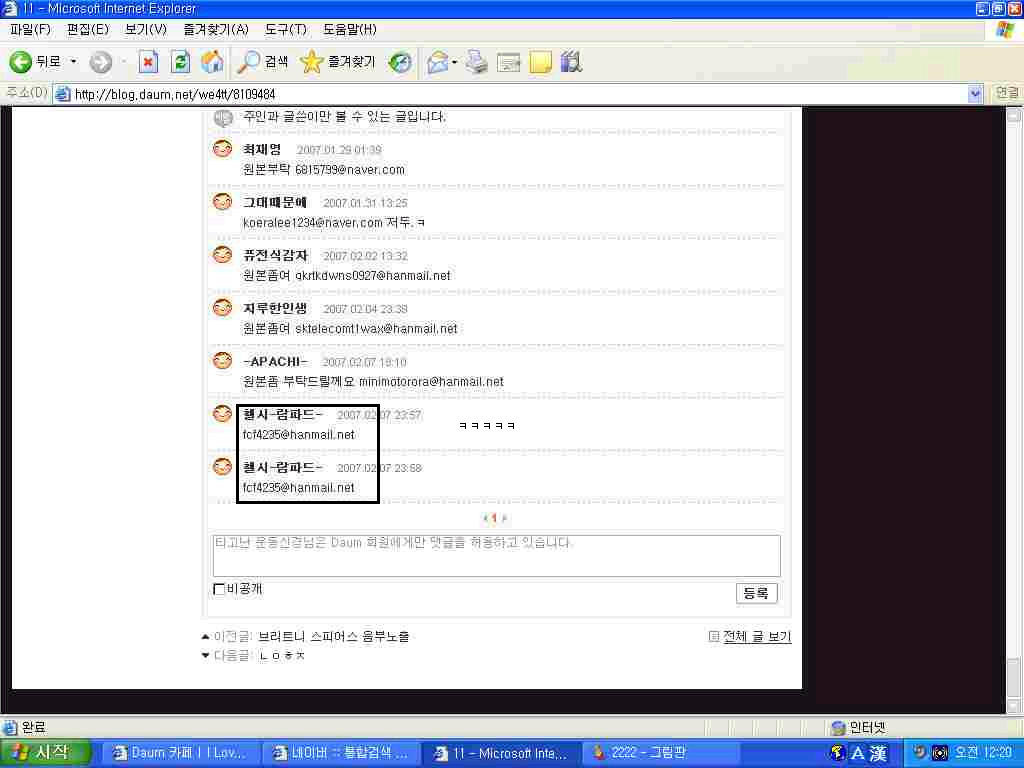1024x768 pixels.
Task: Click the avatar icon next to 그대때문에
Action: pyautogui.click(x=223, y=202)
